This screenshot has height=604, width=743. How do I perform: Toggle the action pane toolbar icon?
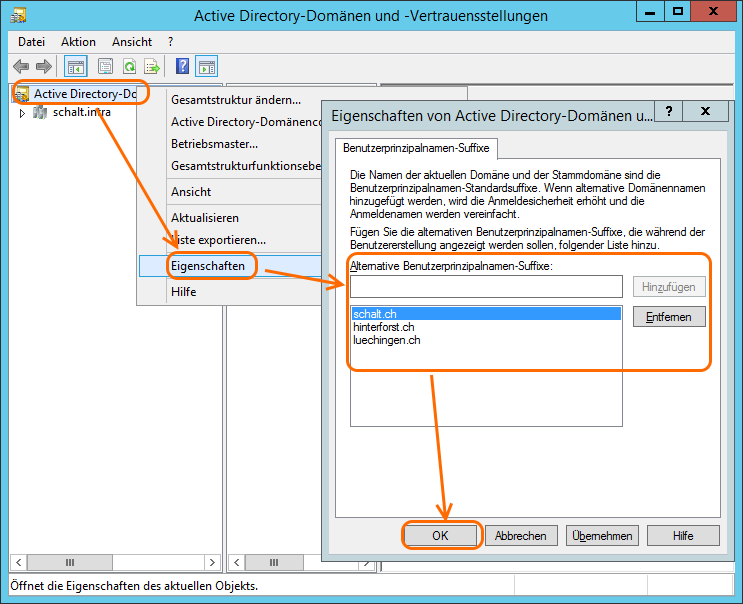[x=206, y=67]
